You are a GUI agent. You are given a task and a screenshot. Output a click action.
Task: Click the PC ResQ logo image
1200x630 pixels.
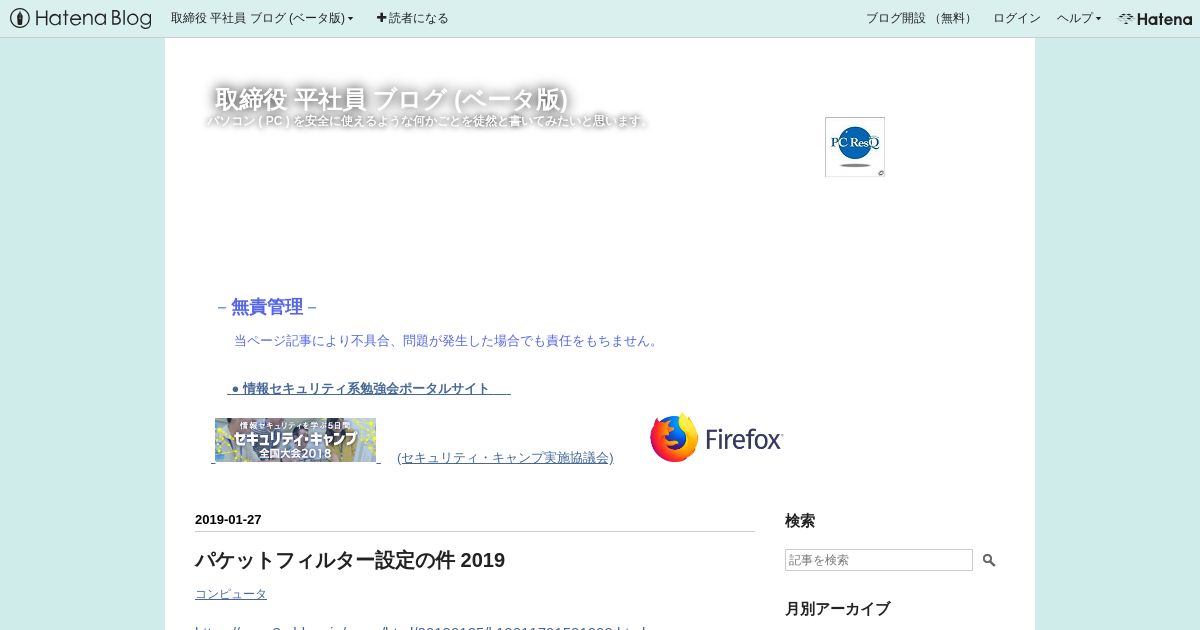855,147
